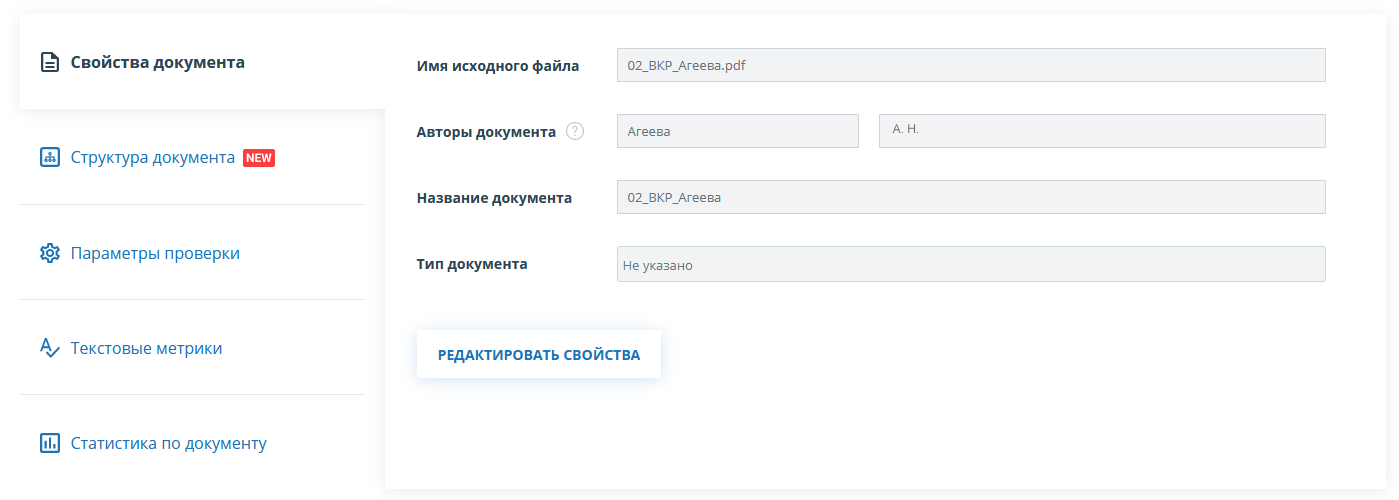Show the Статистика по документу tab
Viewport: 1399px width, 500px height.
tap(168, 443)
